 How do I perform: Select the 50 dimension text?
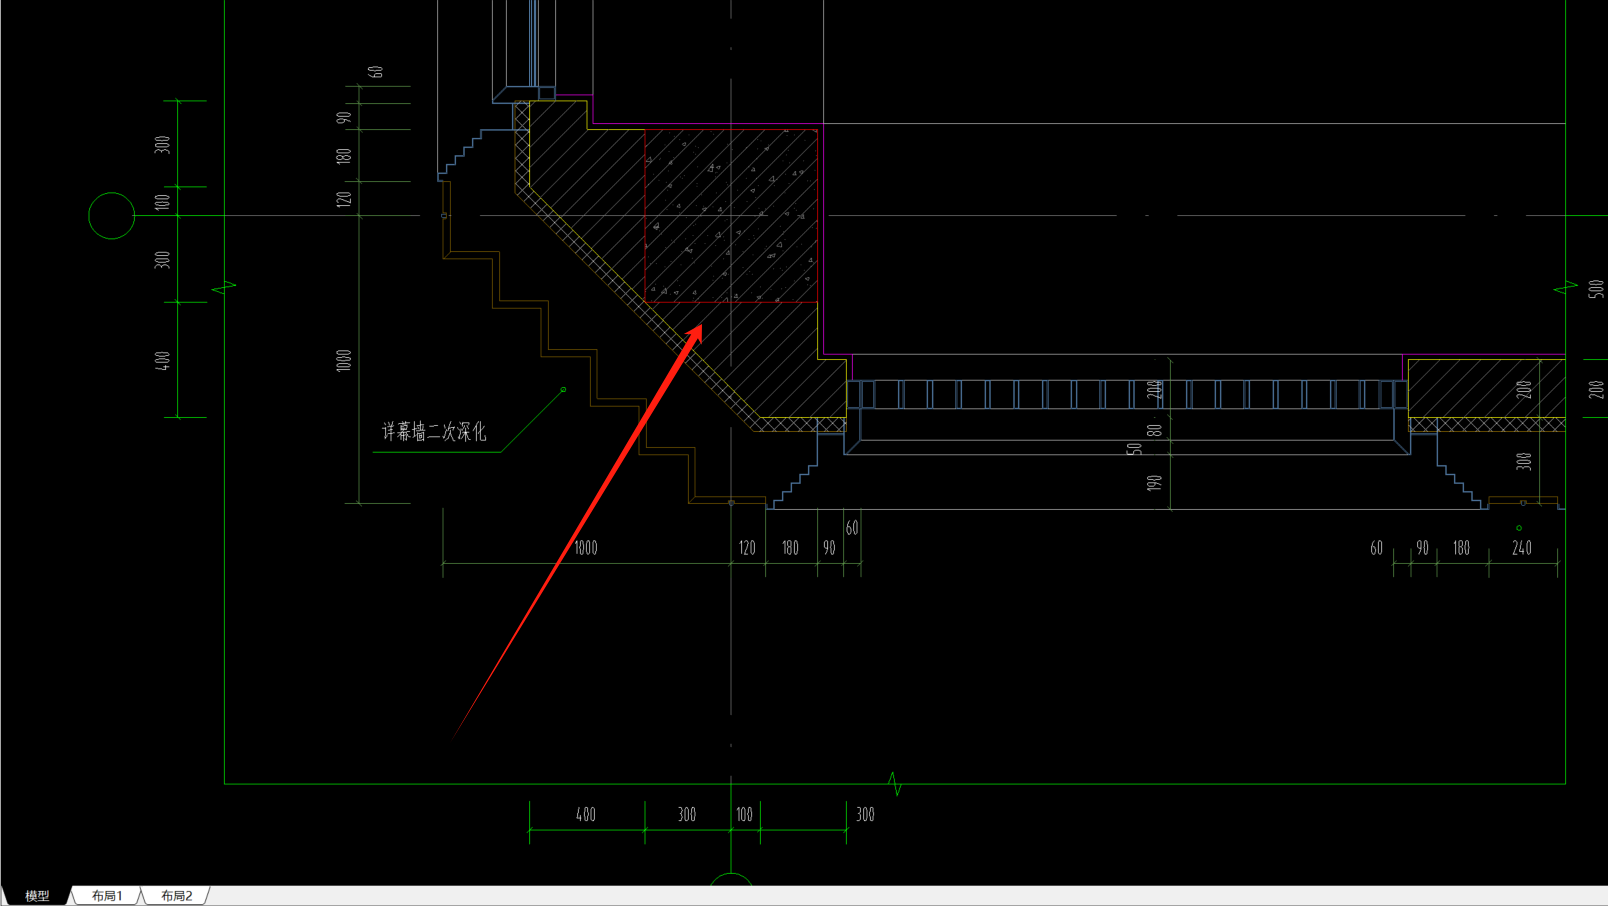1134,449
